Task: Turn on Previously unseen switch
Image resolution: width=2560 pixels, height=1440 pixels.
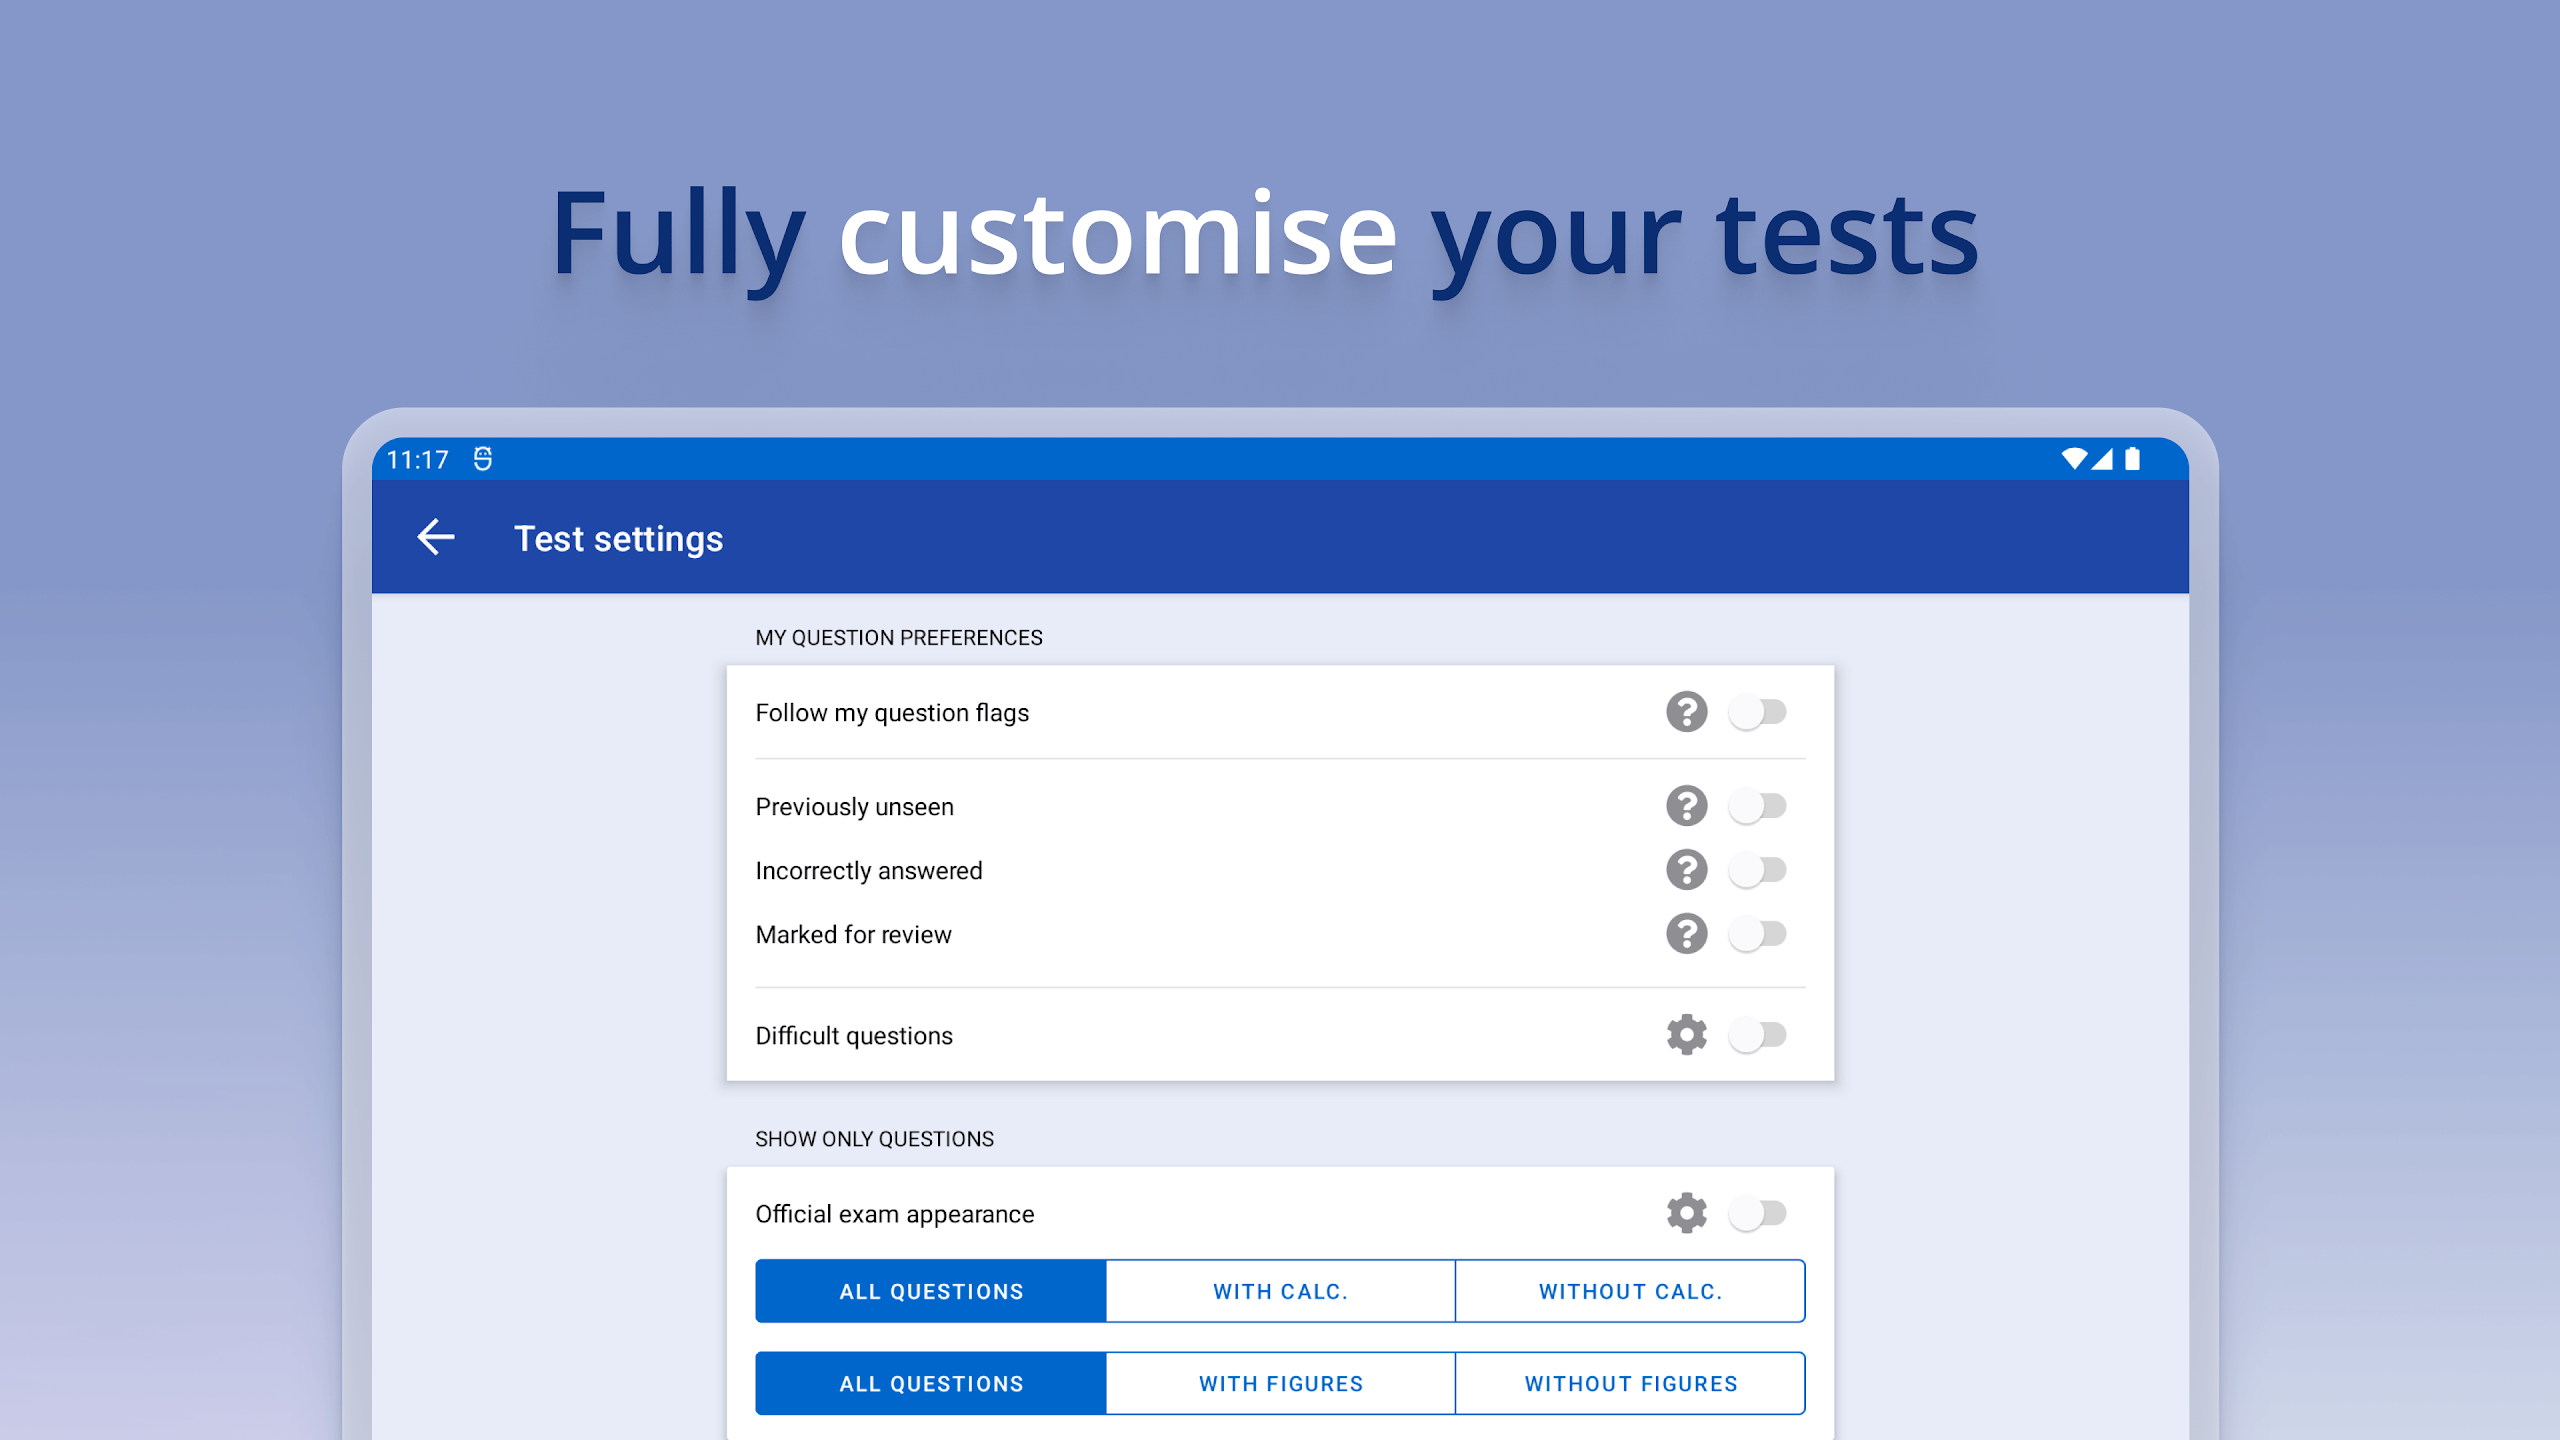Action: click(1758, 806)
